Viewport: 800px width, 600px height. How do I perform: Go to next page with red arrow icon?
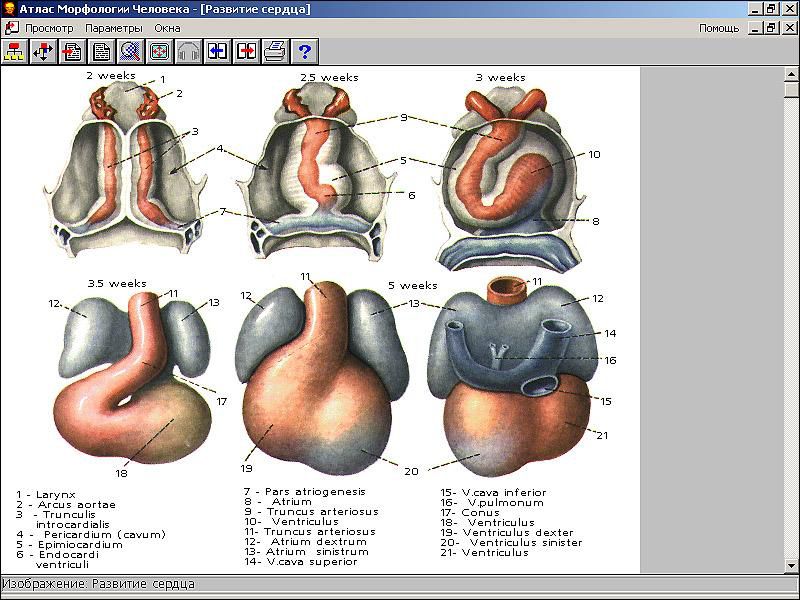[x=246, y=51]
